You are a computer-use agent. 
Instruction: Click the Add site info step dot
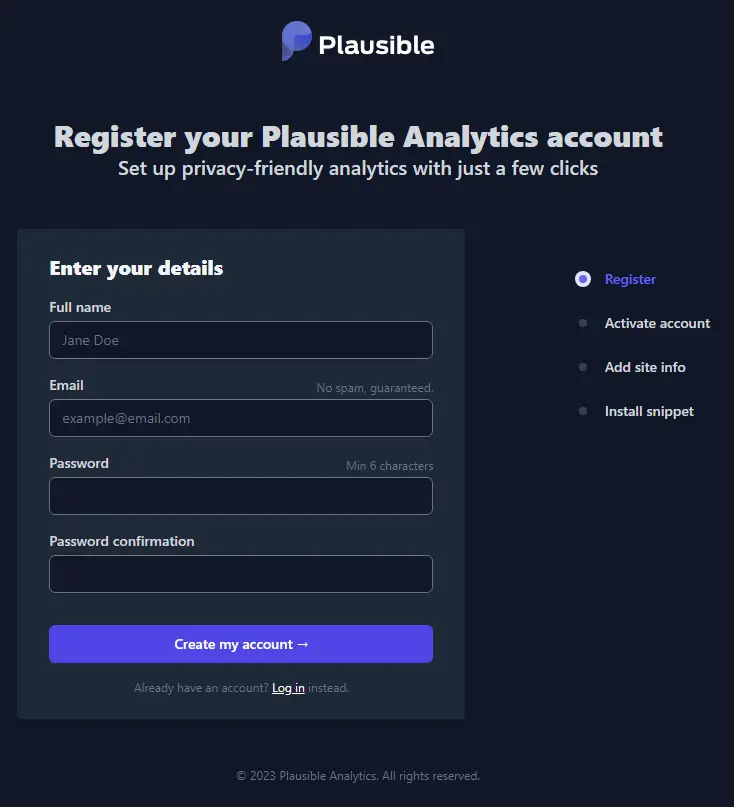tap(583, 367)
